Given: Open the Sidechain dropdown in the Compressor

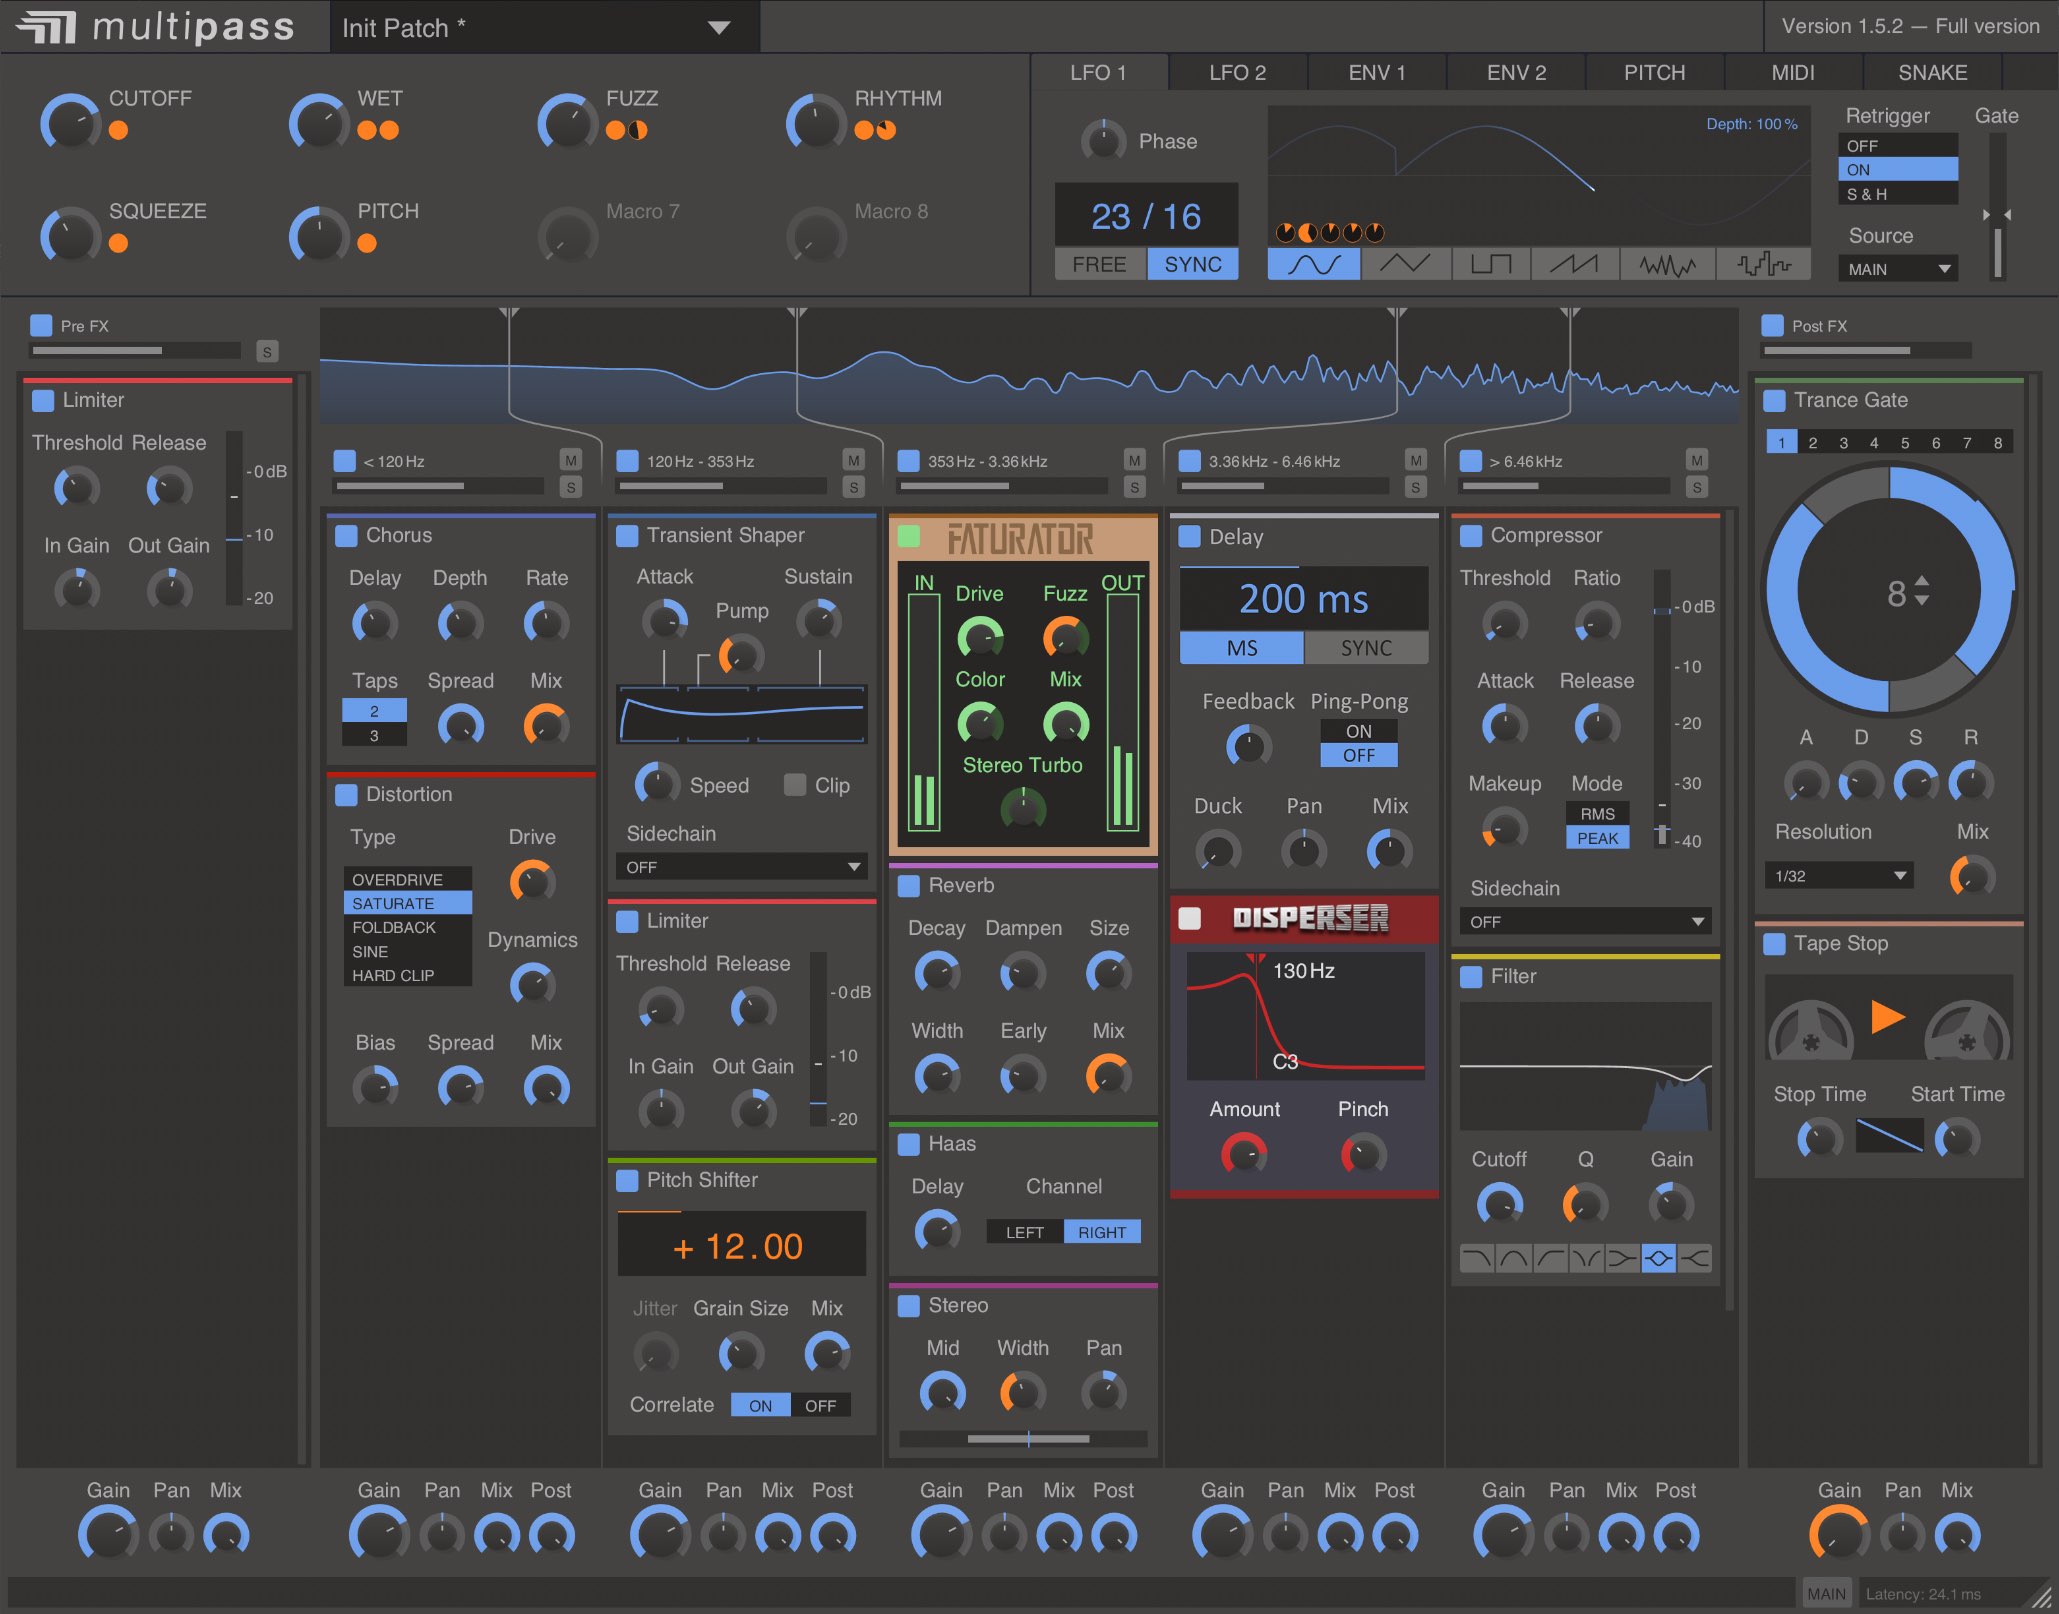Looking at the screenshot, I should [1584, 920].
